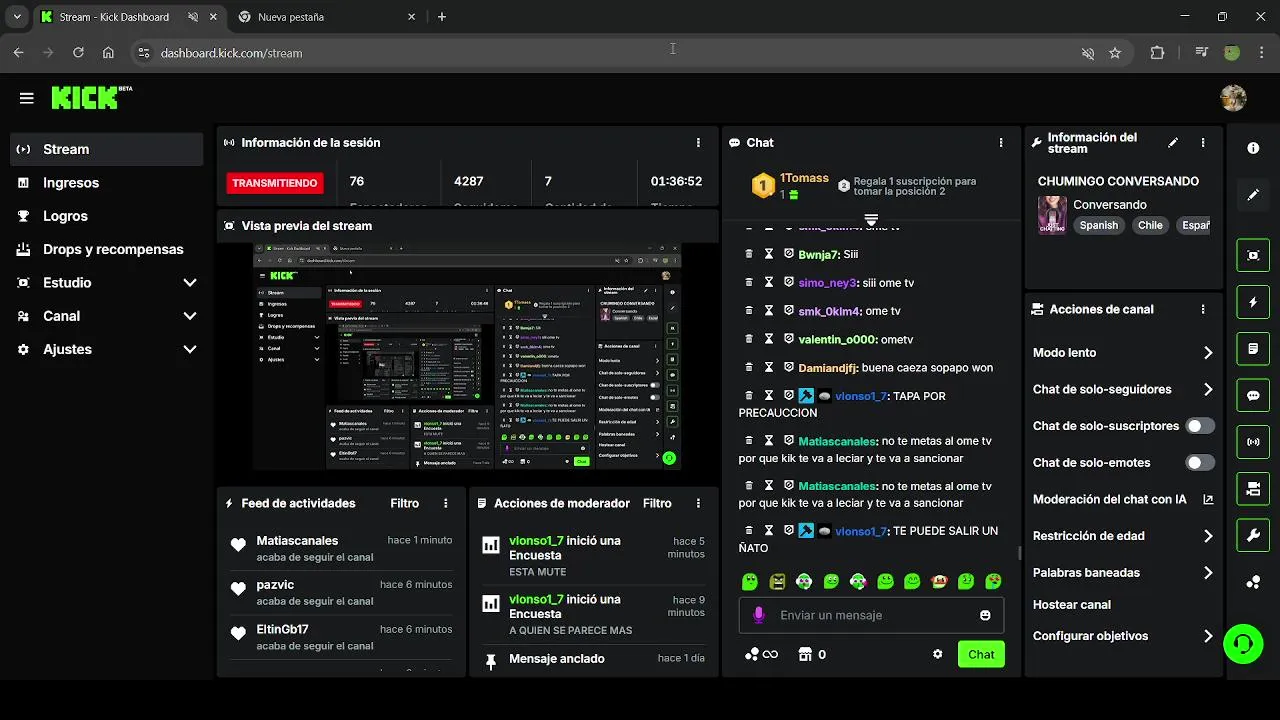
Task: Open Información de la sesión options menu
Action: (x=698, y=143)
